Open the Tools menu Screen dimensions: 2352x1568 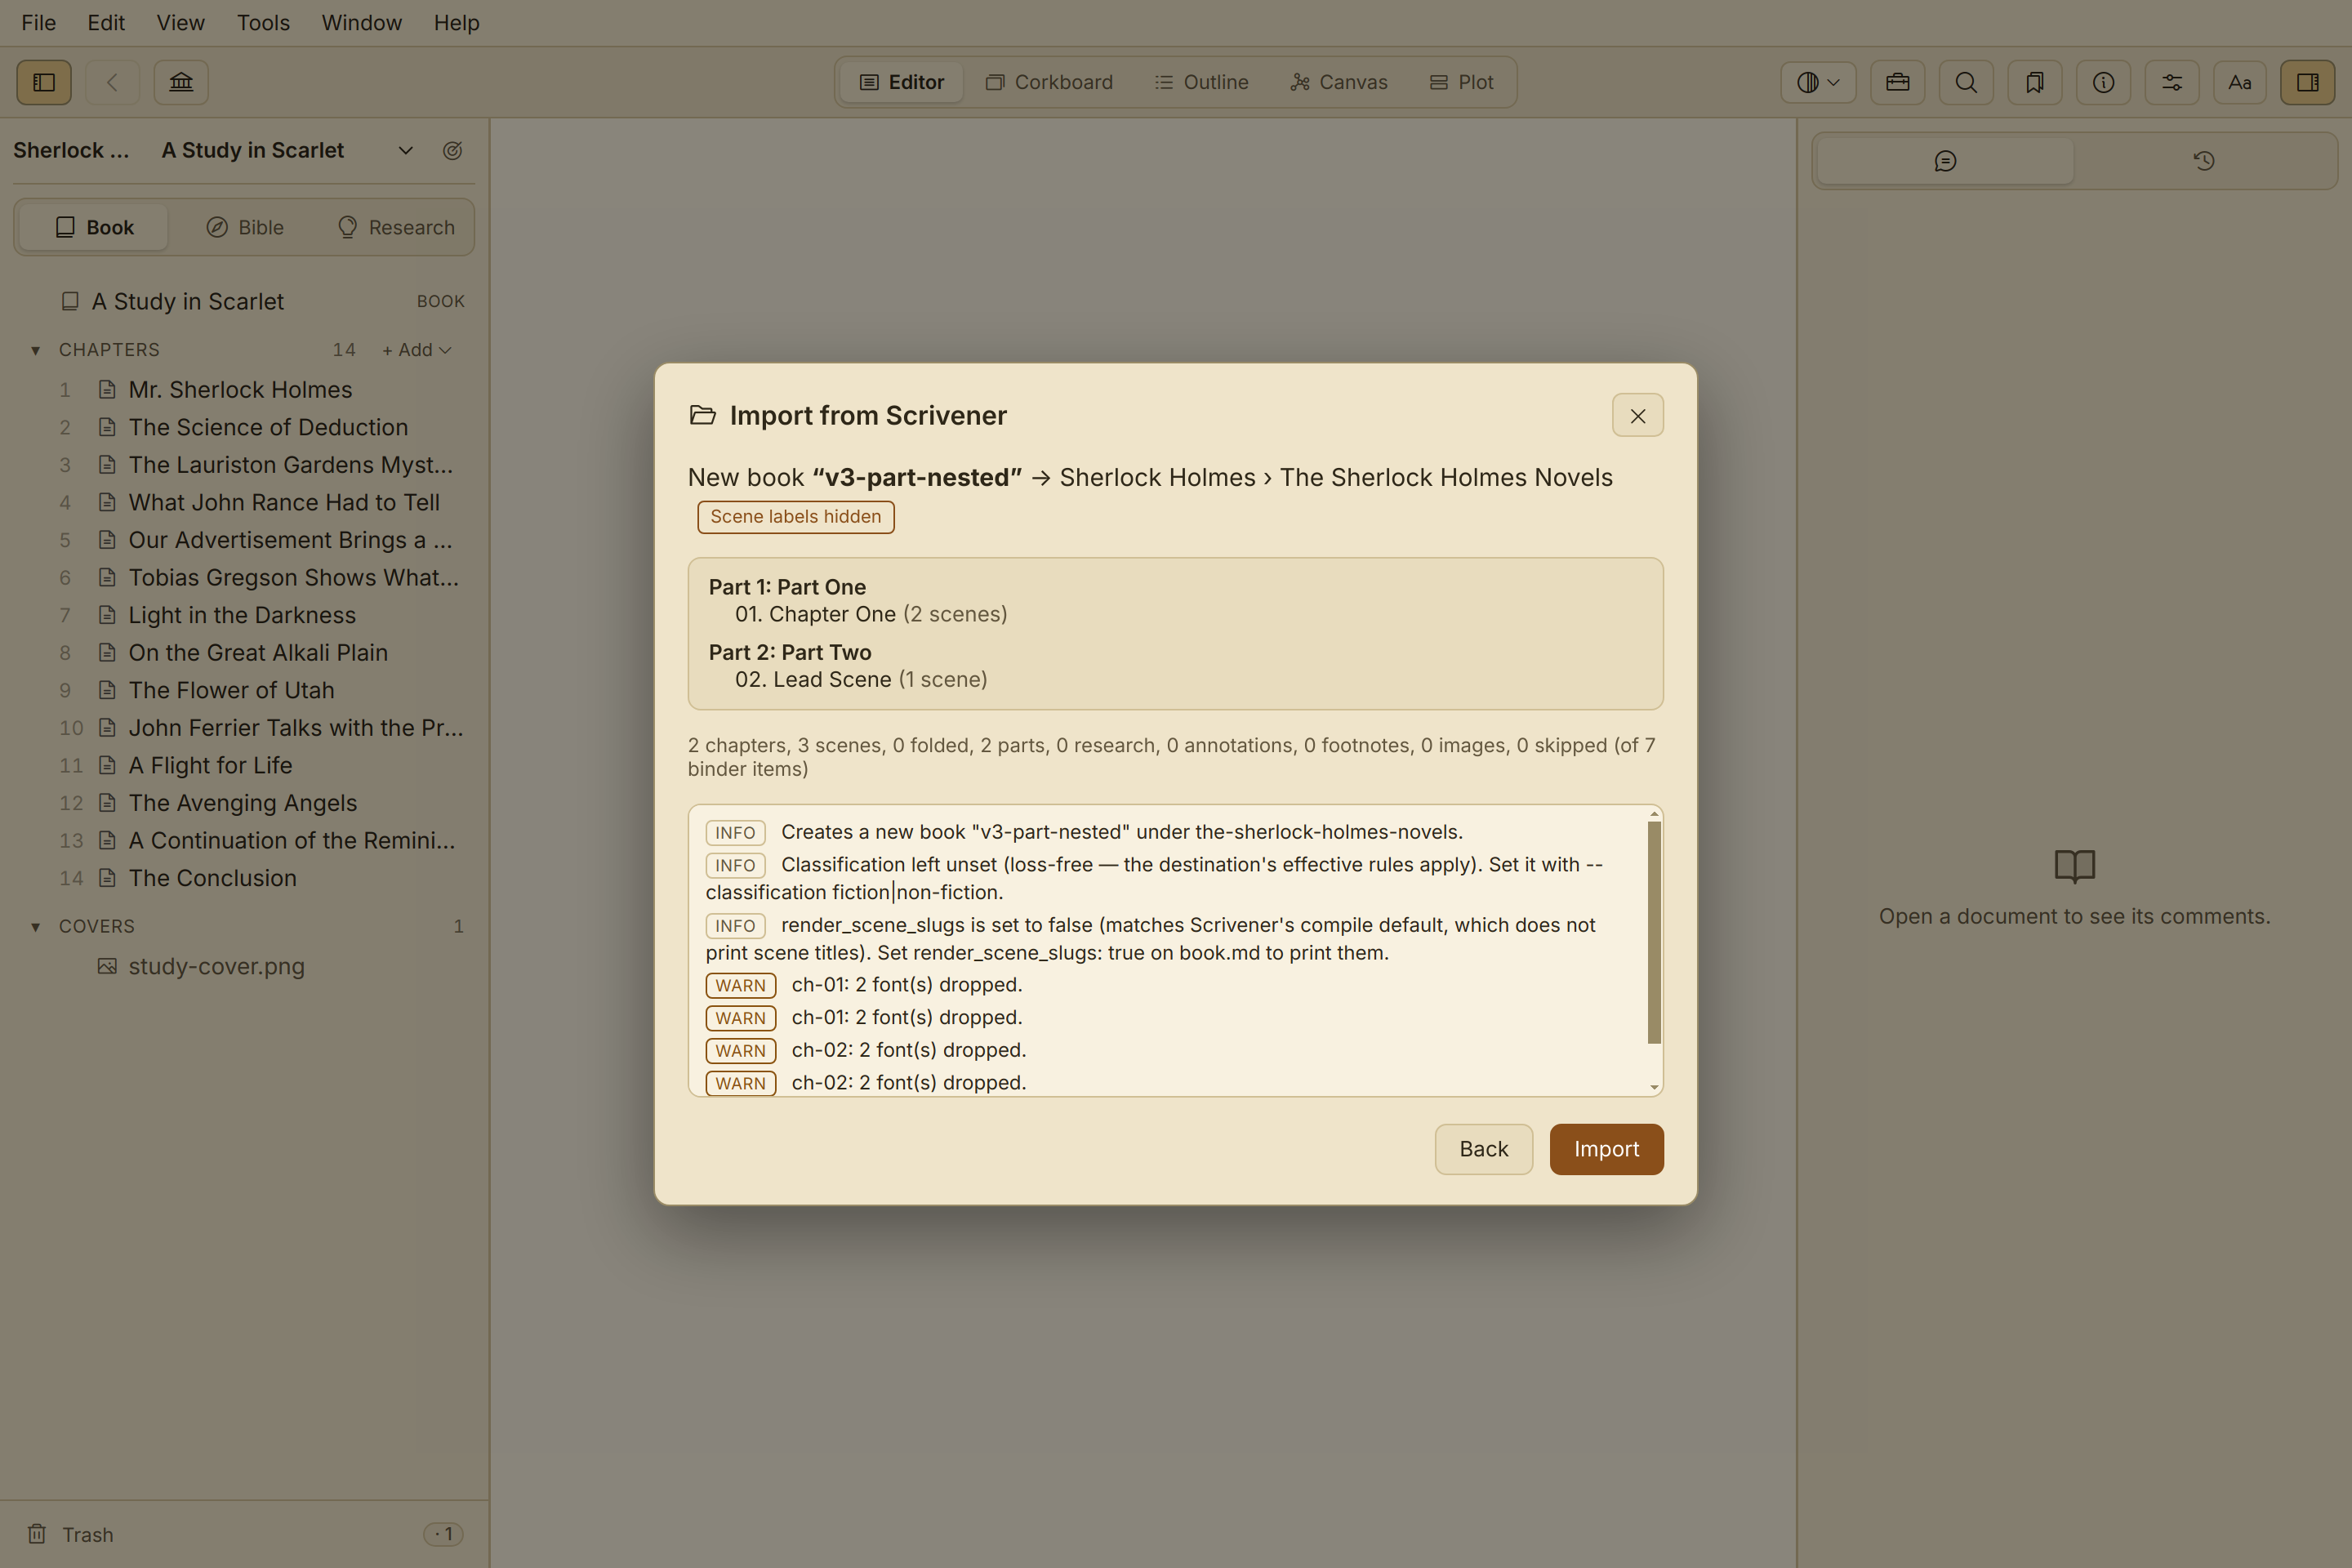coord(263,22)
